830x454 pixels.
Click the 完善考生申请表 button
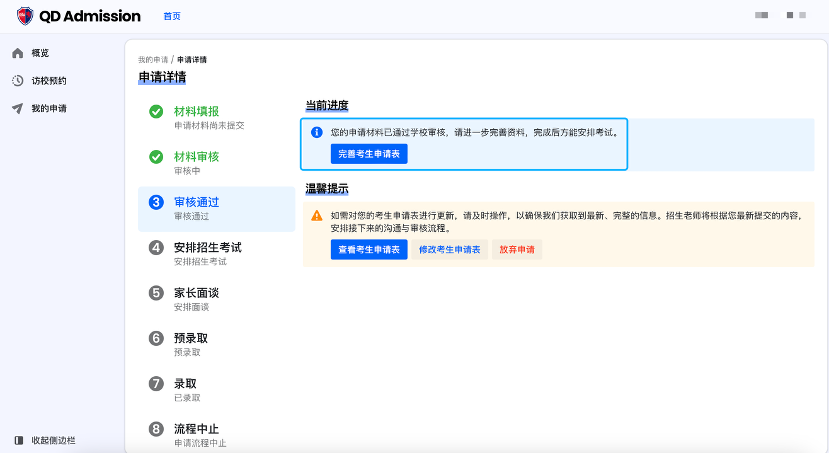[x=369, y=154]
